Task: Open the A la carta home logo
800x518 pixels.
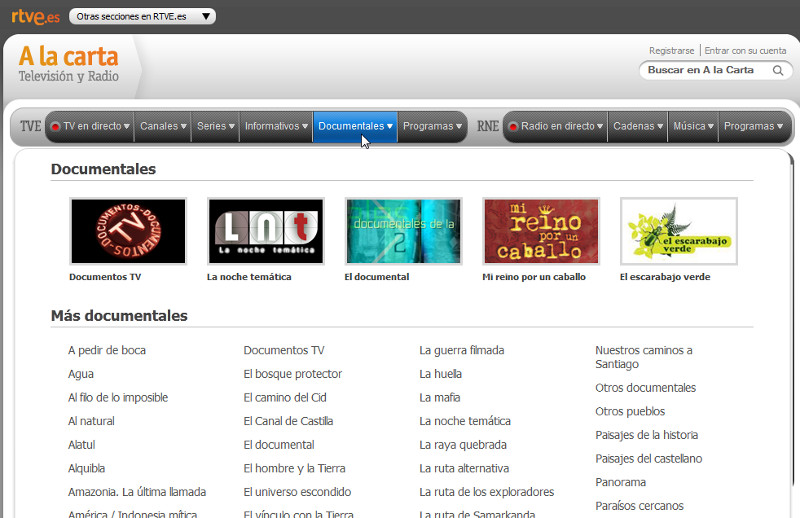Action: 69,64
